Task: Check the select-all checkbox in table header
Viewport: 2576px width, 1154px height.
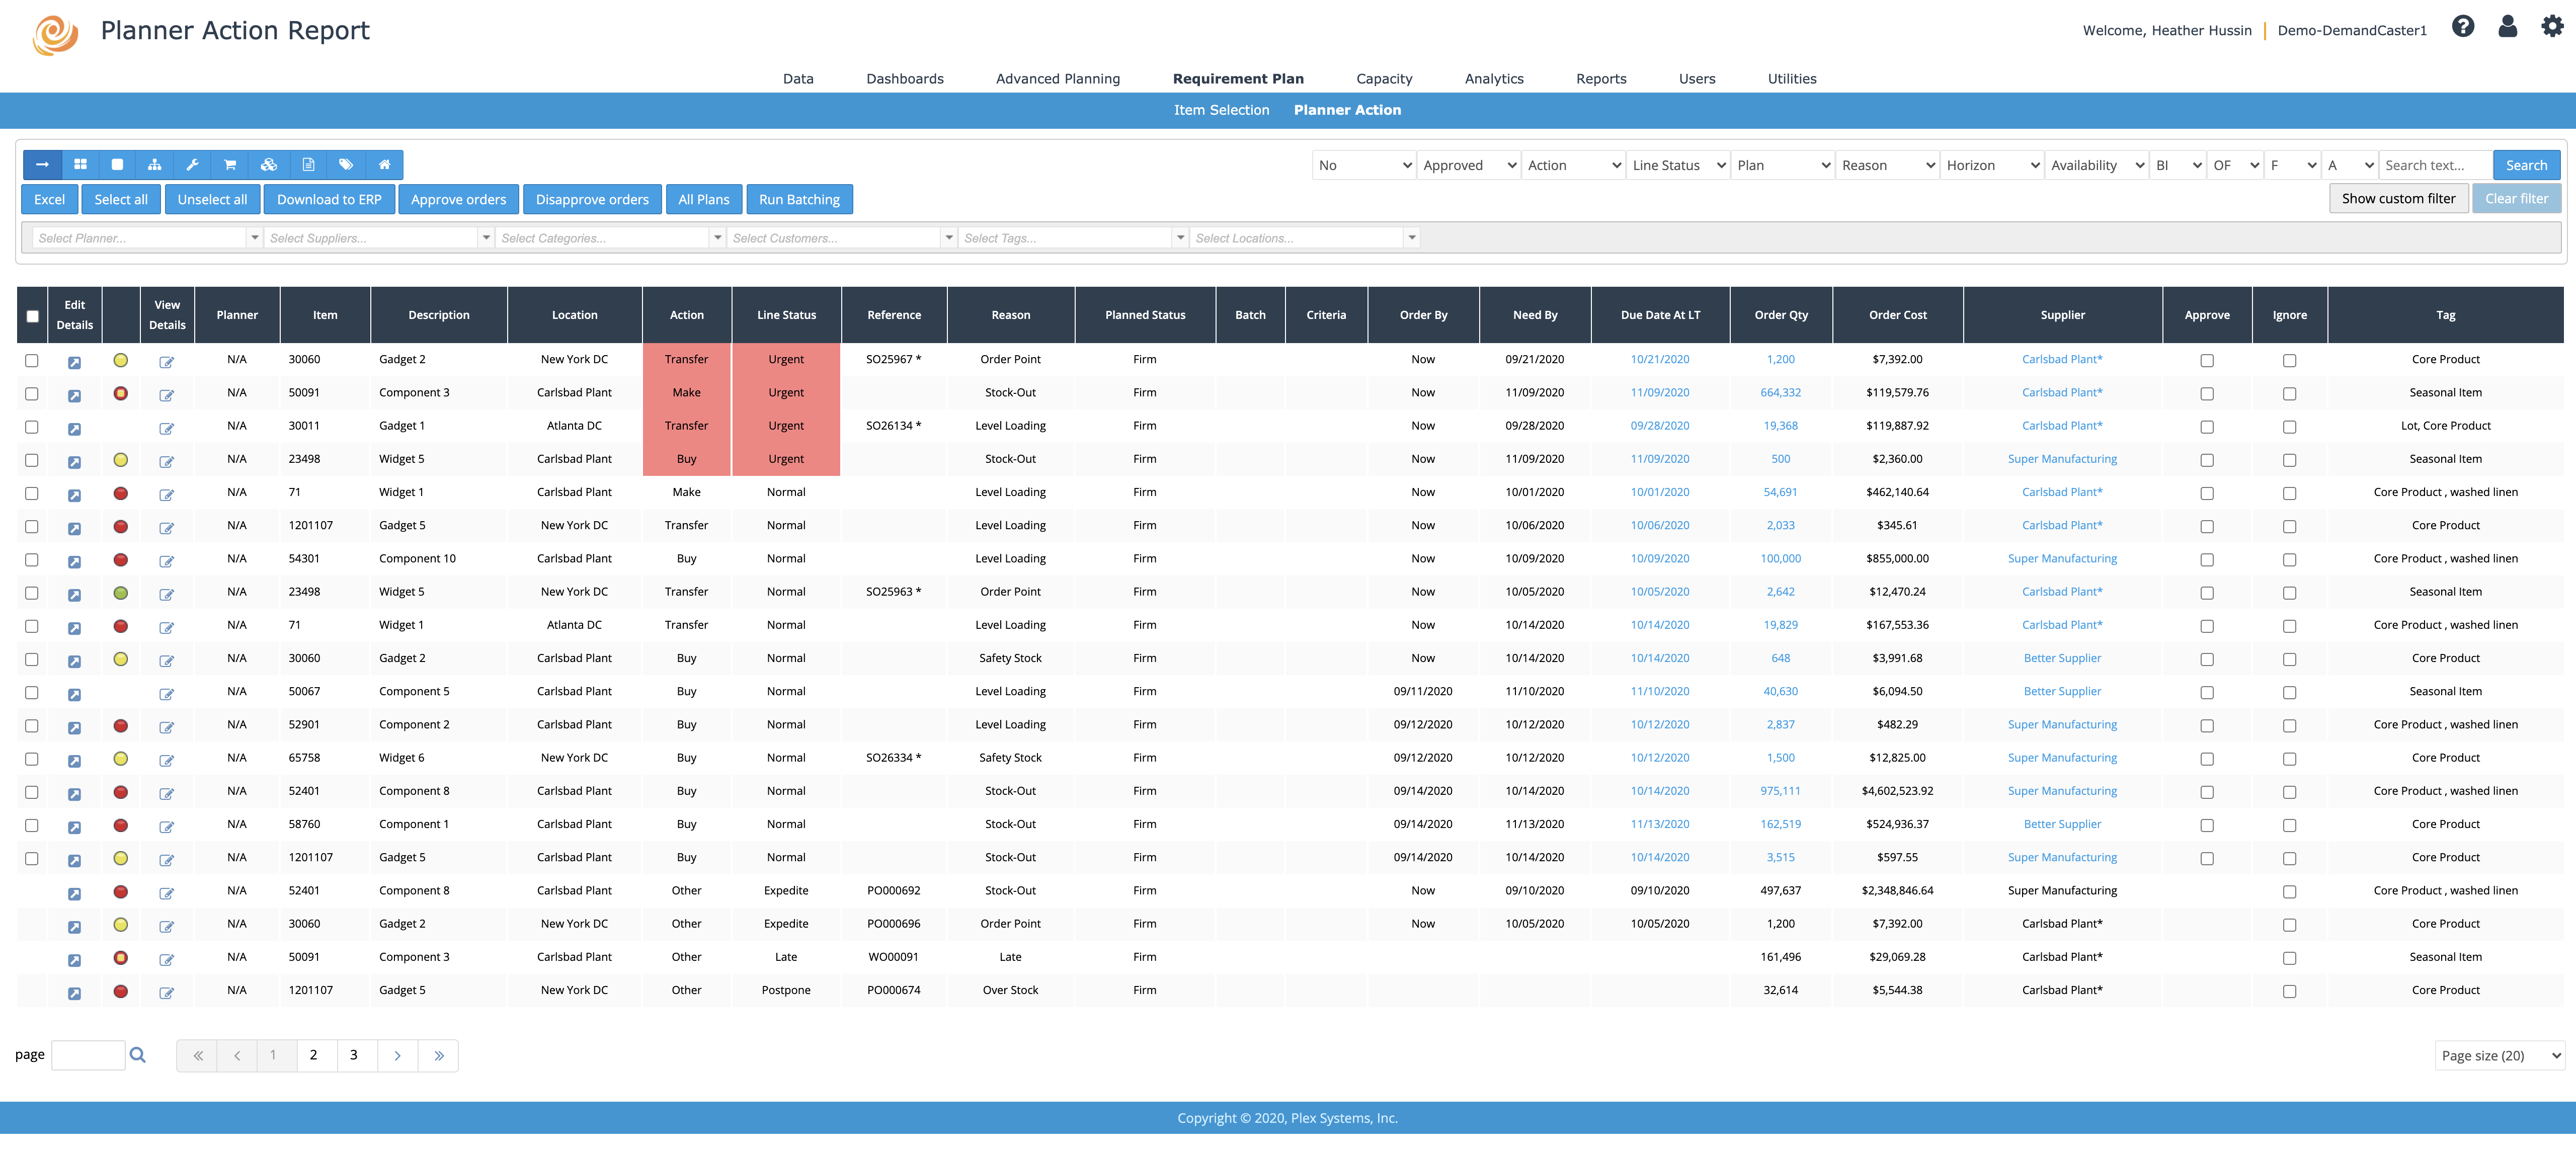Action: pos(32,315)
